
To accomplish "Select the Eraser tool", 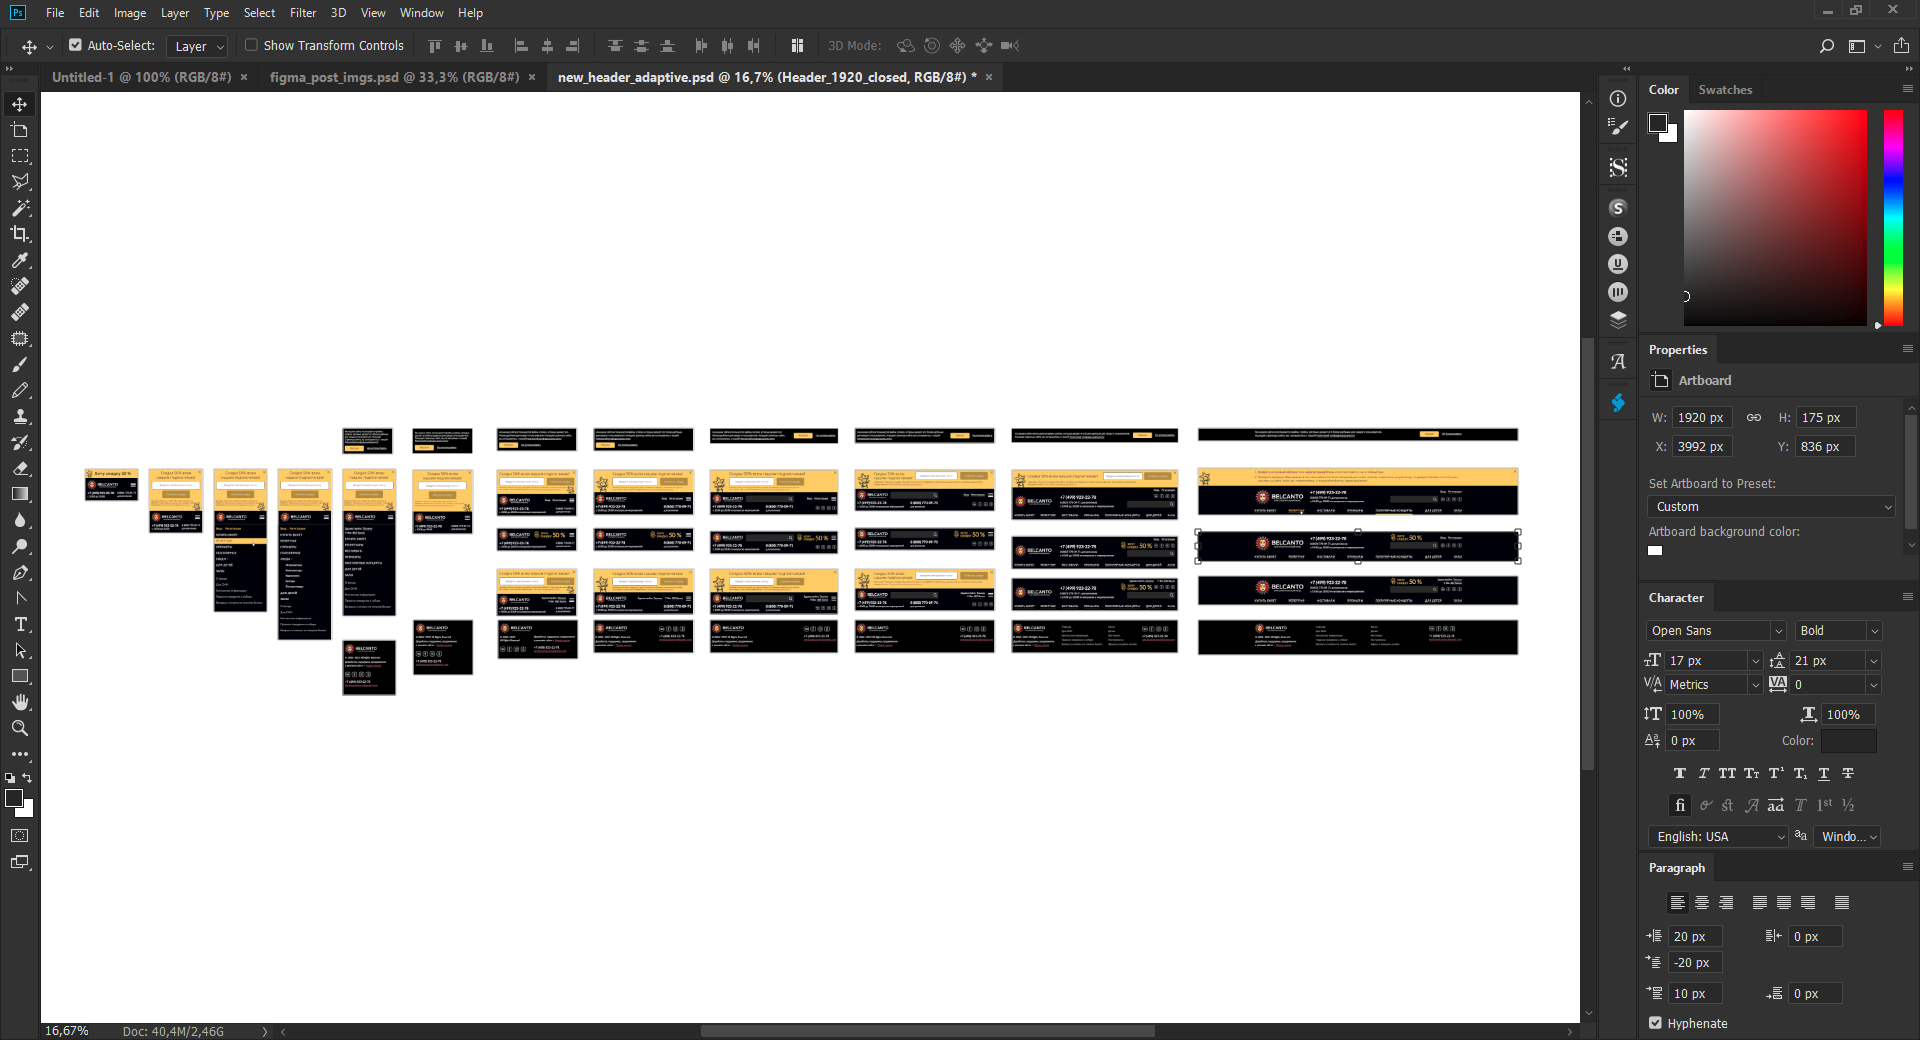I will (x=20, y=468).
